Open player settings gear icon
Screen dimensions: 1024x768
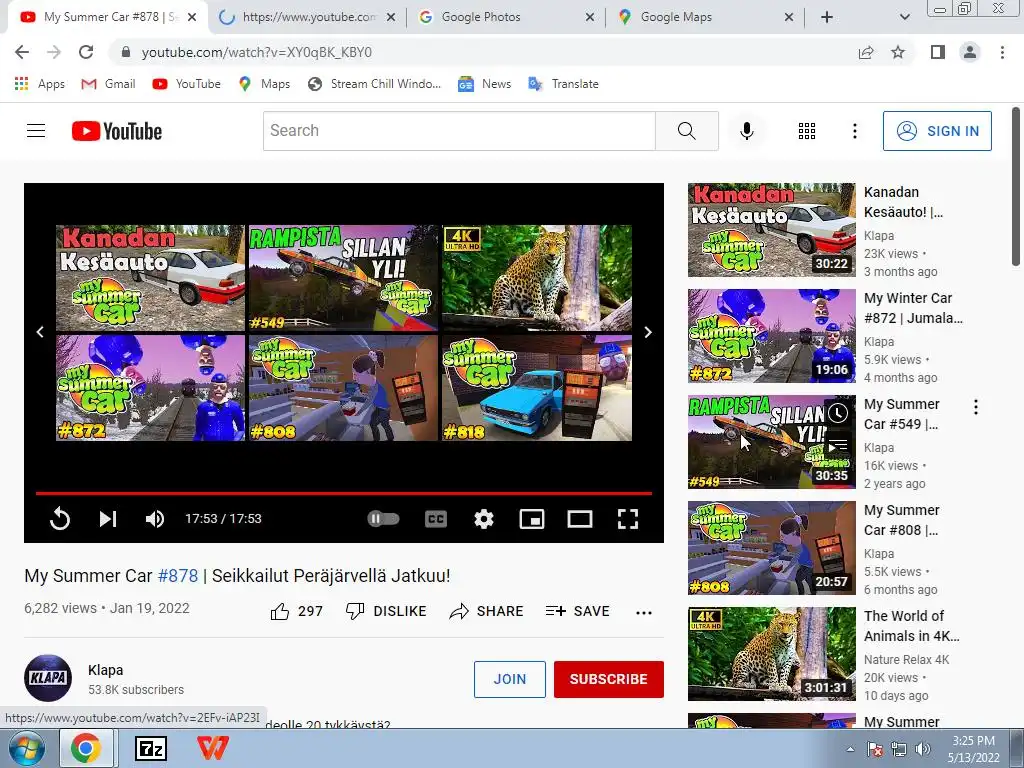coord(484,519)
